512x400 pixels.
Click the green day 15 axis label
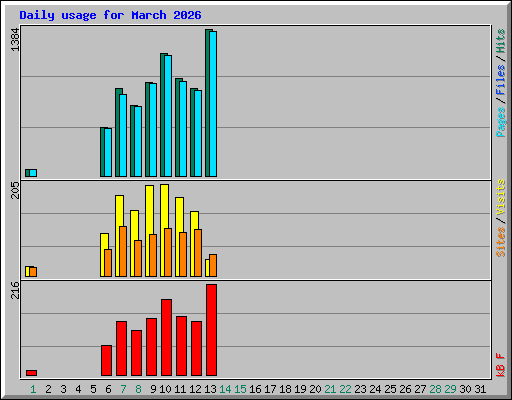pos(240,389)
